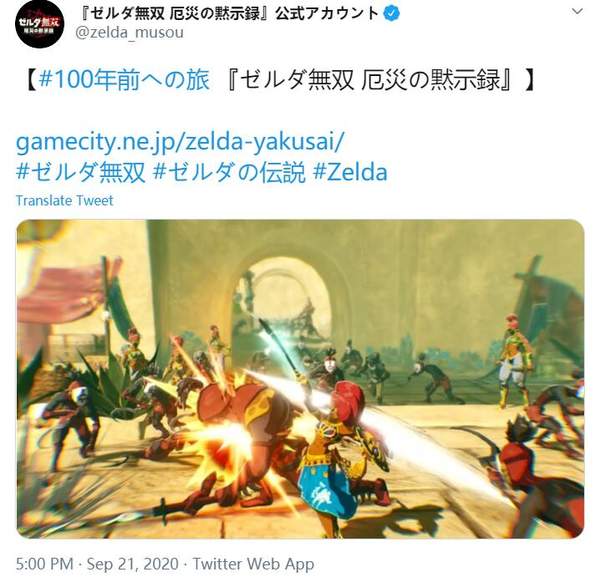Viewport: 600px width, 577px height.
Task: Expand the tweet options chevron menu
Action: 577,11
